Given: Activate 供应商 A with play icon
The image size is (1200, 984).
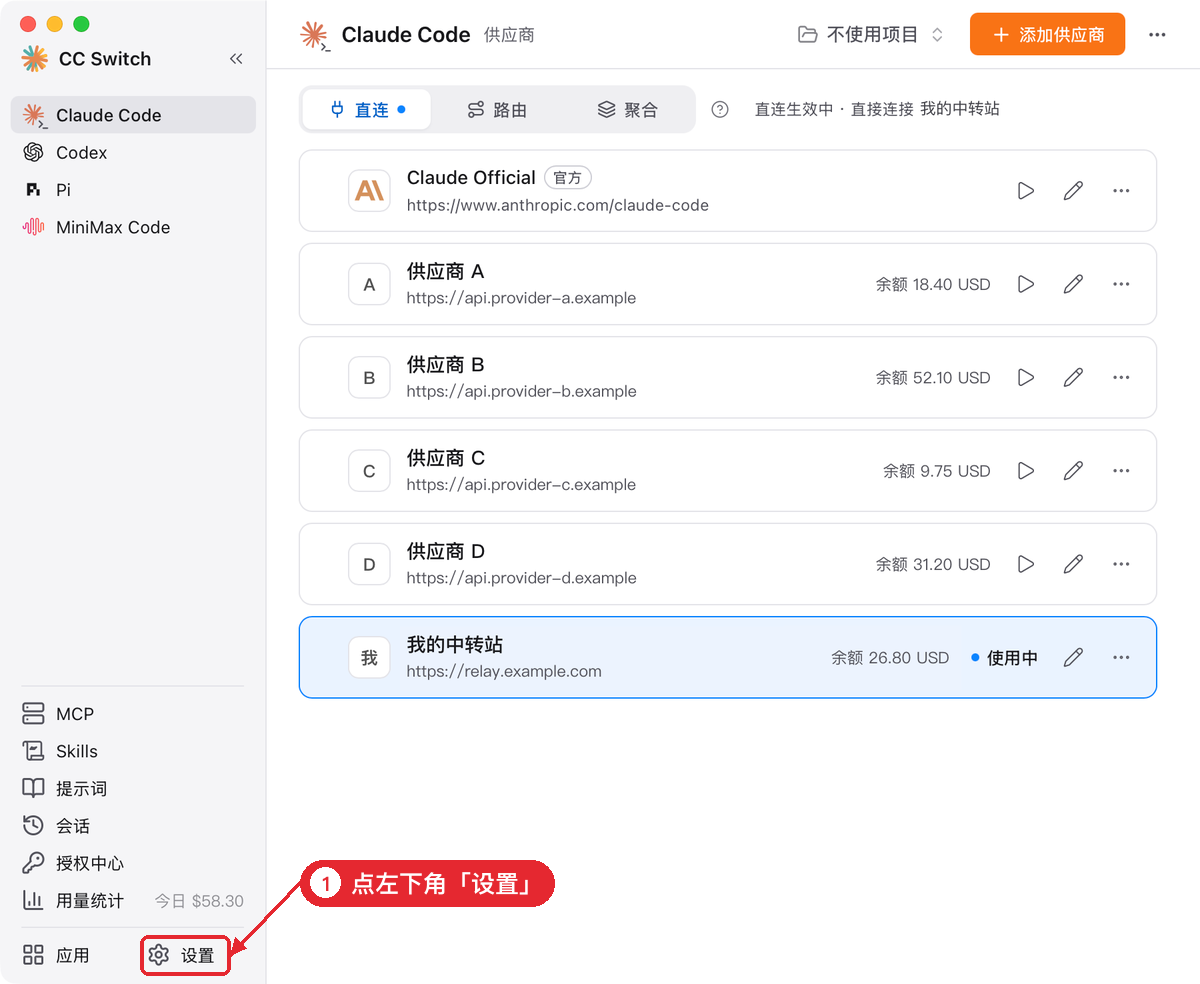Looking at the screenshot, I should (x=1026, y=284).
